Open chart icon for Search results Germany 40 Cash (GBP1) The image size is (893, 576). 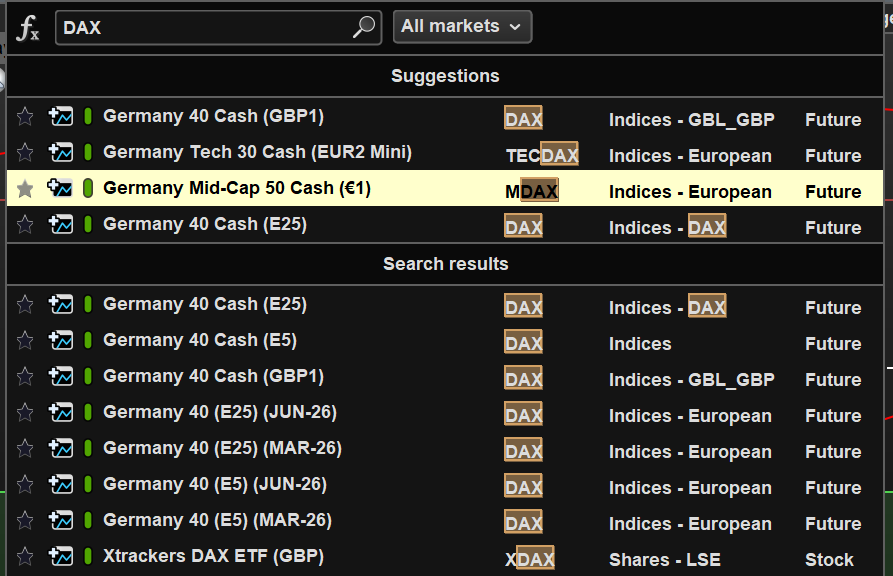point(60,377)
